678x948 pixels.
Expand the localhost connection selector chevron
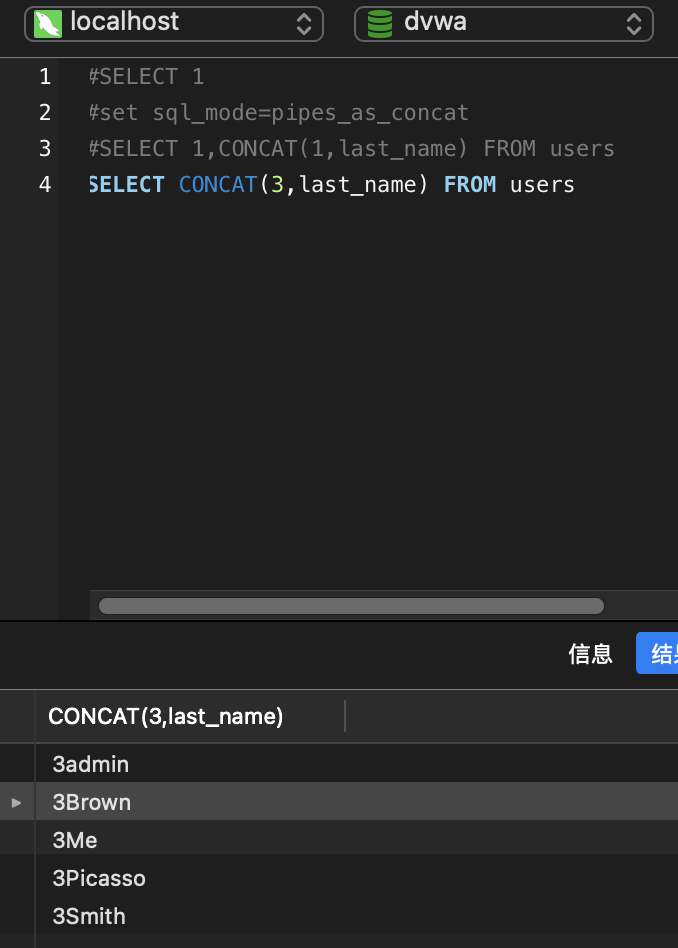point(305,24)
